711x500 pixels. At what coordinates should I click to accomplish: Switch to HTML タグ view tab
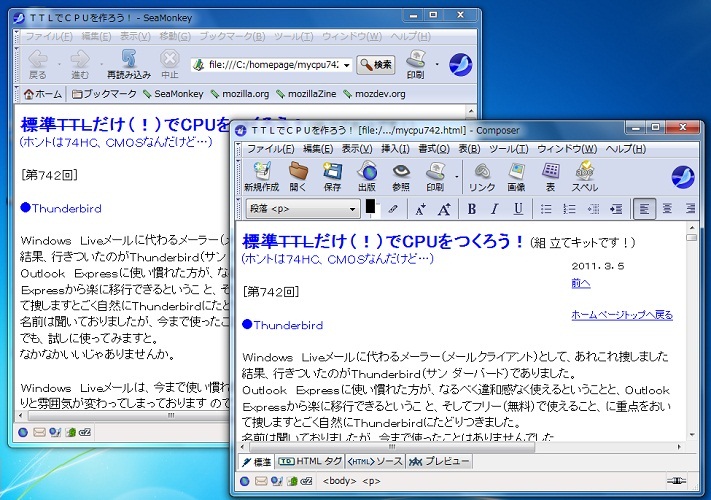point(310,461)
